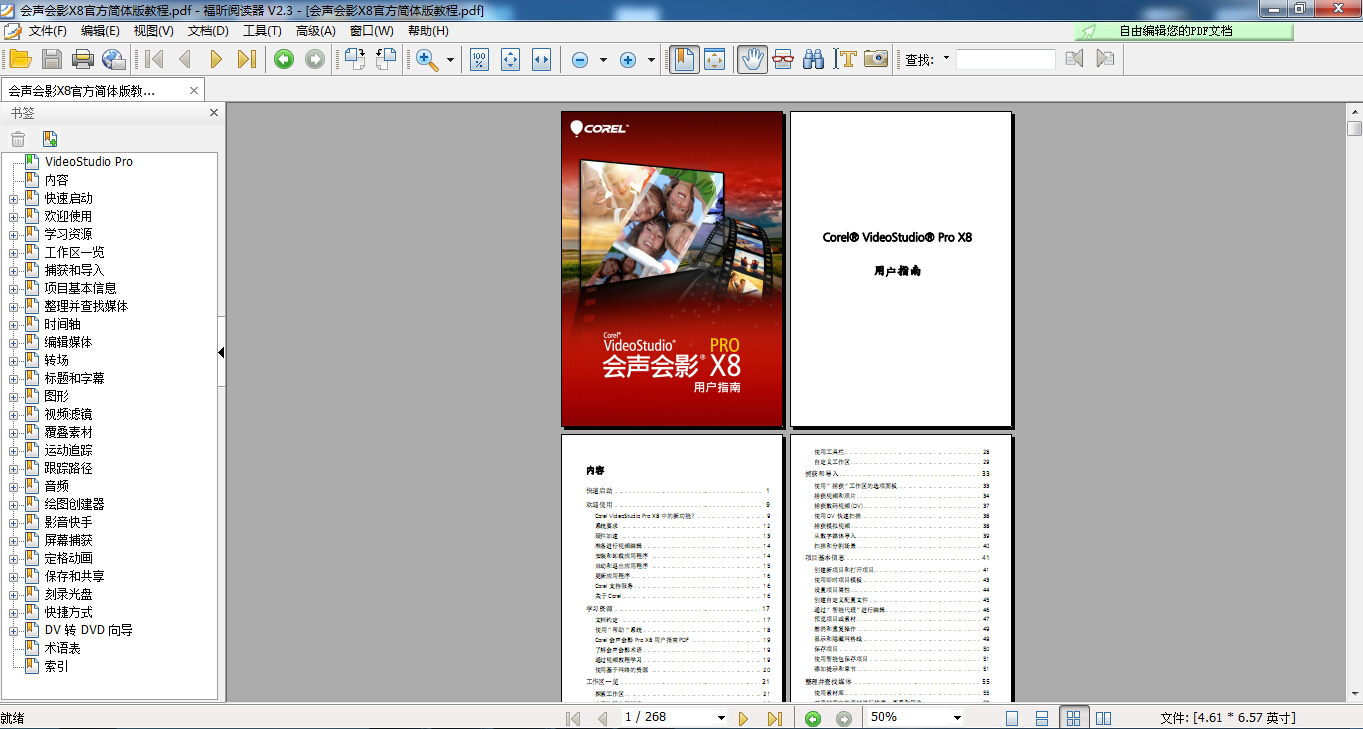The width and height of the screenshot is (1363, 729).
Task: Open the zoom tool dropdown arrow
Action: click(x=451, y=59)
